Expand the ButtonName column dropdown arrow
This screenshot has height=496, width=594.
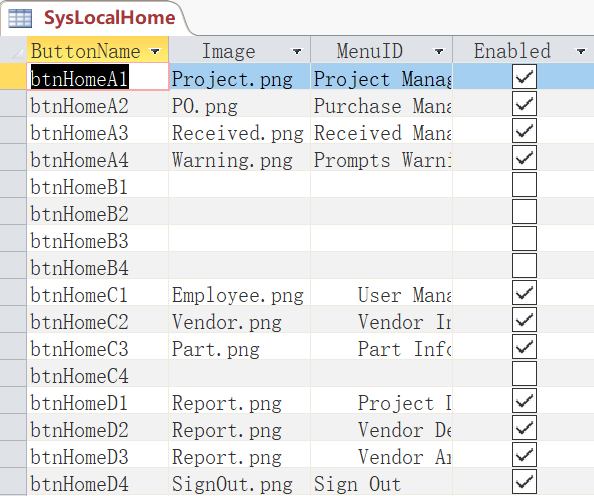tap(155, 51)
